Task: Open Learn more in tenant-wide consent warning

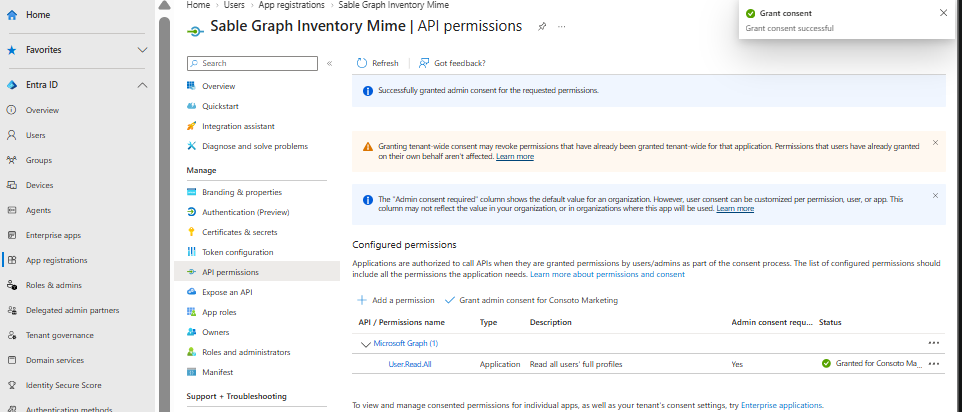Action: (515, 157)
